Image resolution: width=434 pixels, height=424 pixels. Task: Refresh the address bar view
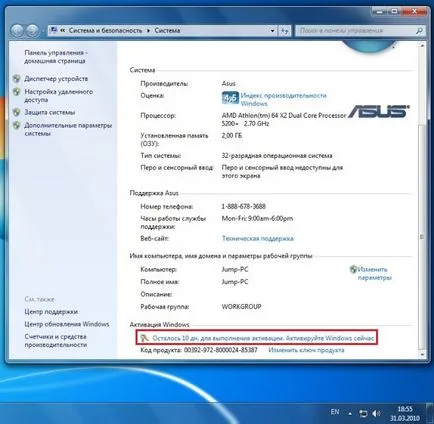pyautogui.click(x=285, y=31)
